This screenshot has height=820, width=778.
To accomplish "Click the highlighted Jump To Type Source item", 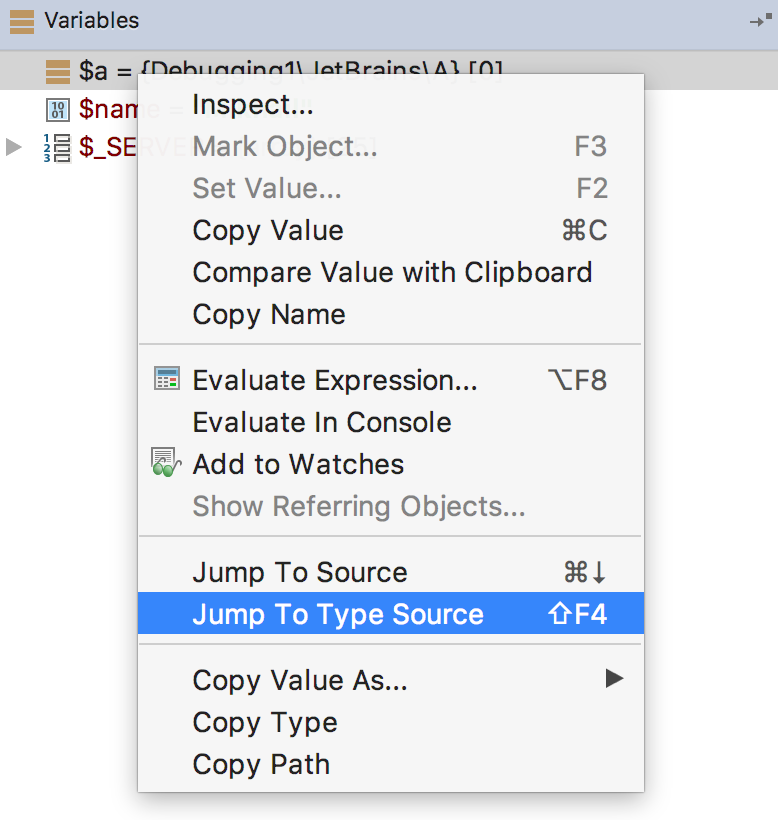I will point(391,613).
